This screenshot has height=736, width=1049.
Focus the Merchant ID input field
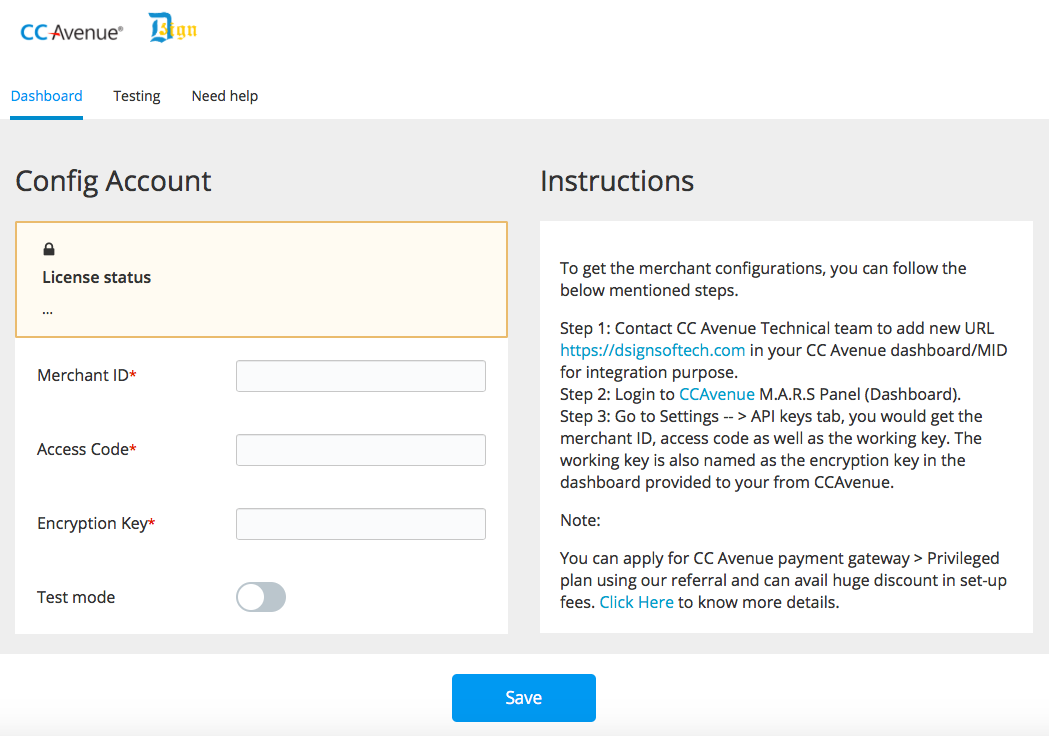tap(361, 376)
